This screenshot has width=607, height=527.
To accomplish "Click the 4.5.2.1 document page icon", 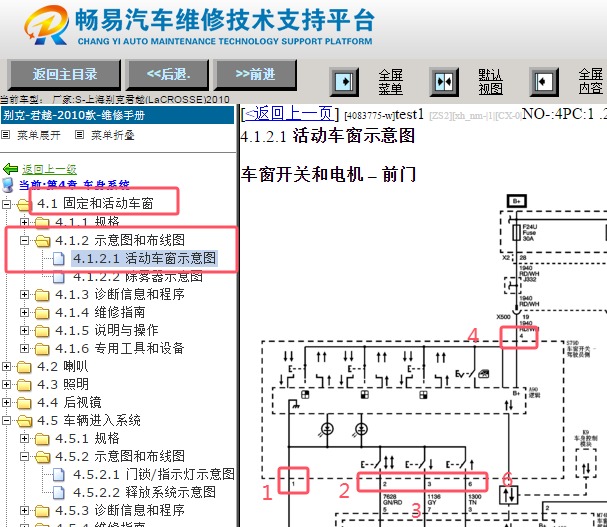I will click(58, 474).
